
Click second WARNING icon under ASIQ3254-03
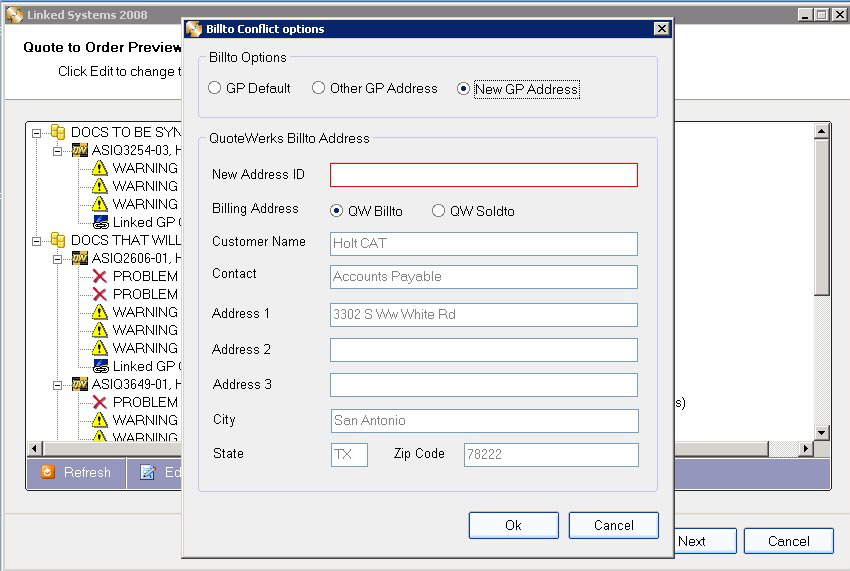tap(100, 186)
